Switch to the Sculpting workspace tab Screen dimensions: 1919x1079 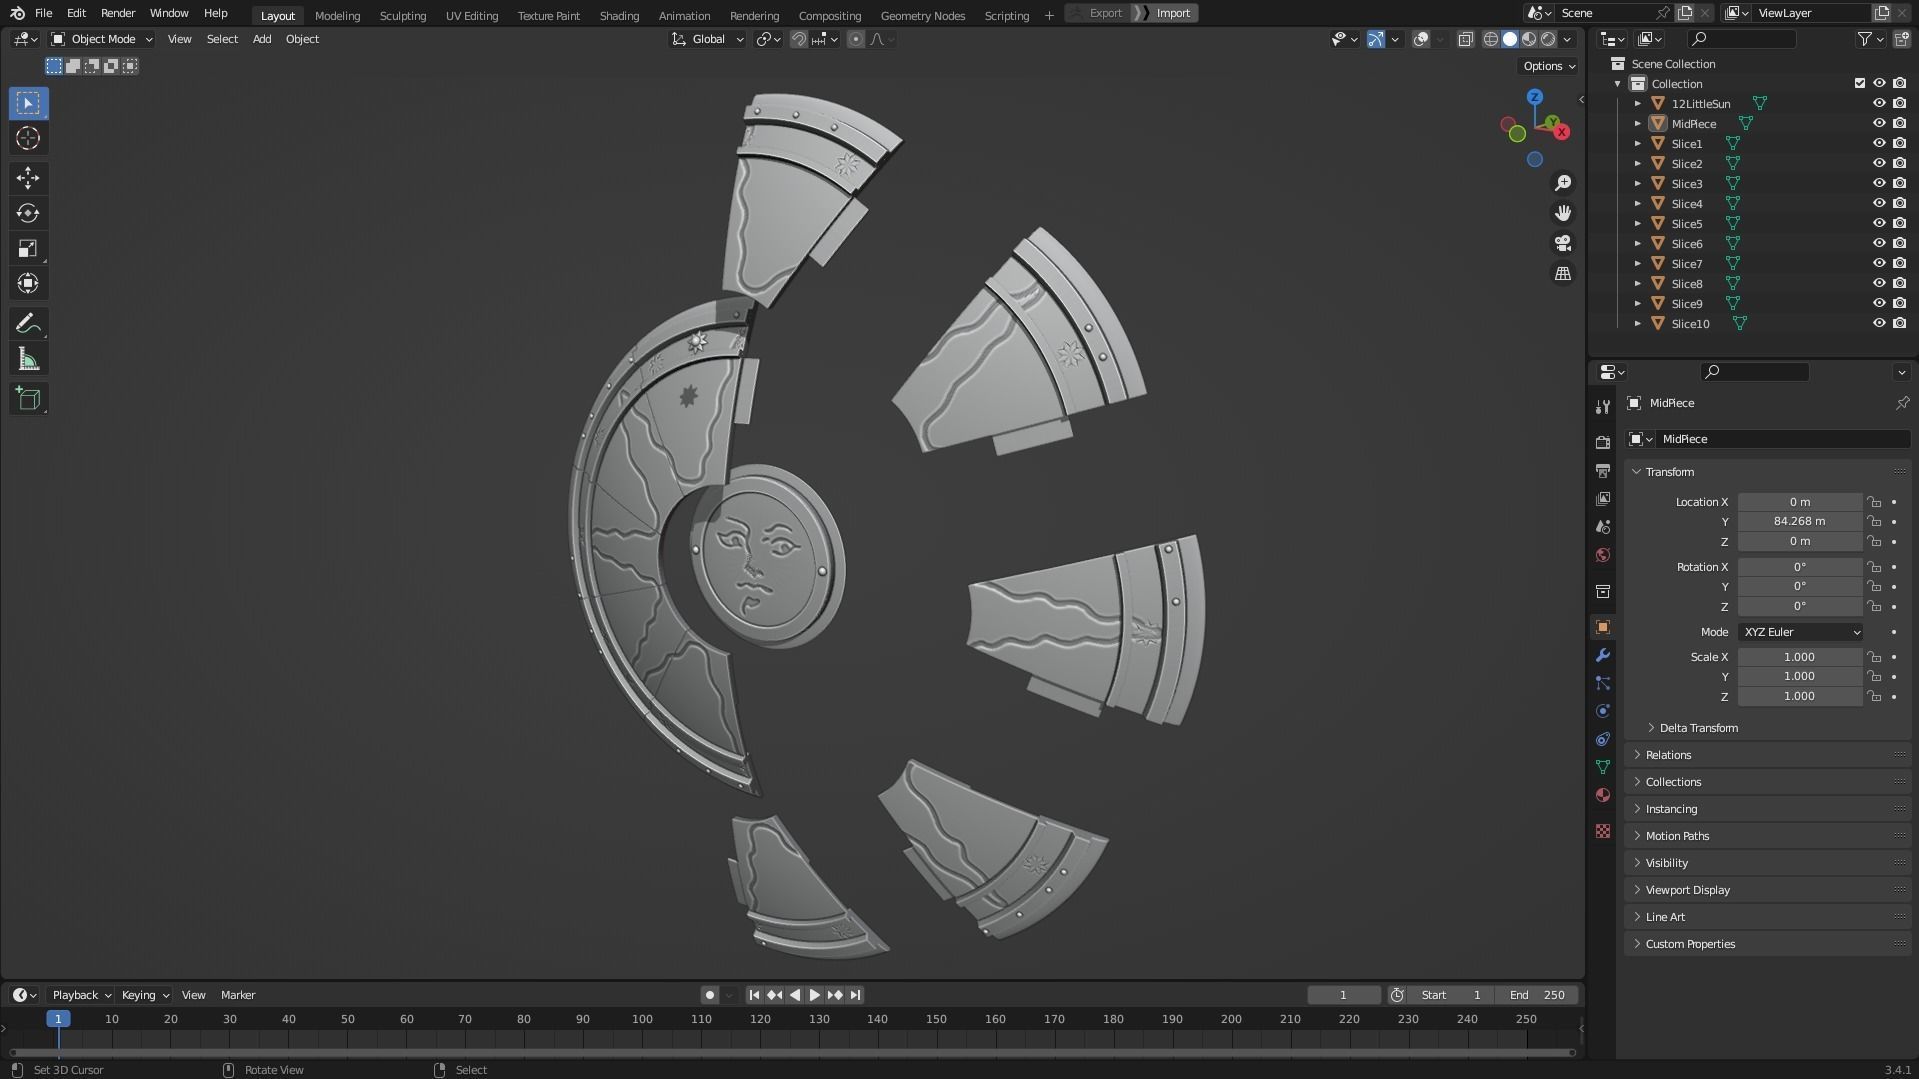403,15
